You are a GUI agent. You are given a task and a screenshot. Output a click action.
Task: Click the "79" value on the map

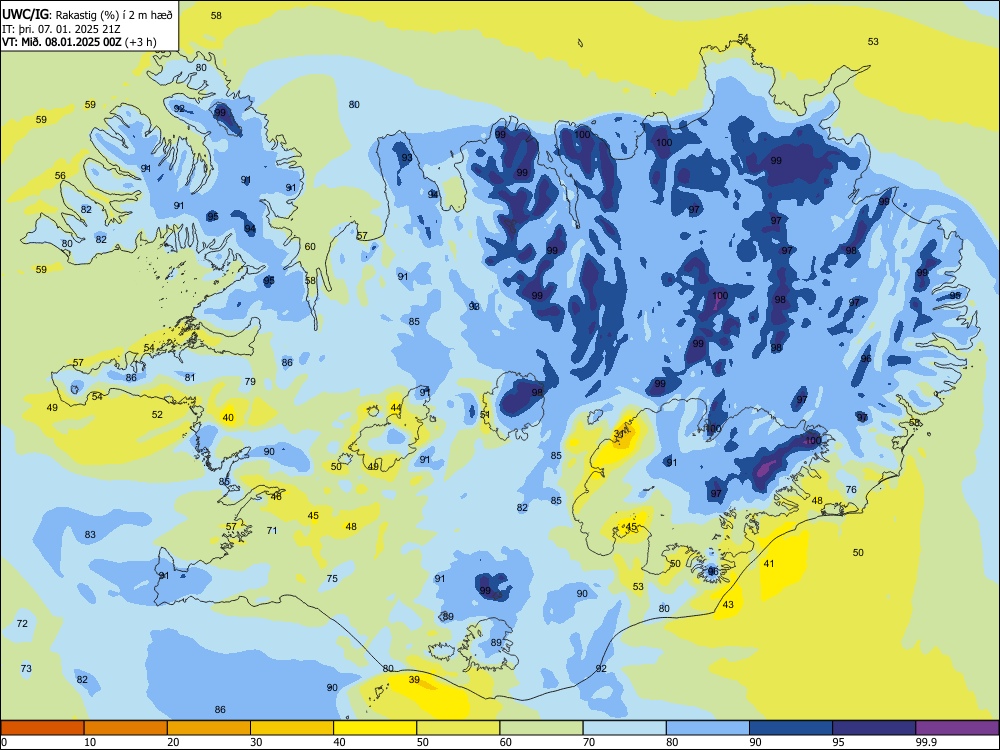(250, 381)
